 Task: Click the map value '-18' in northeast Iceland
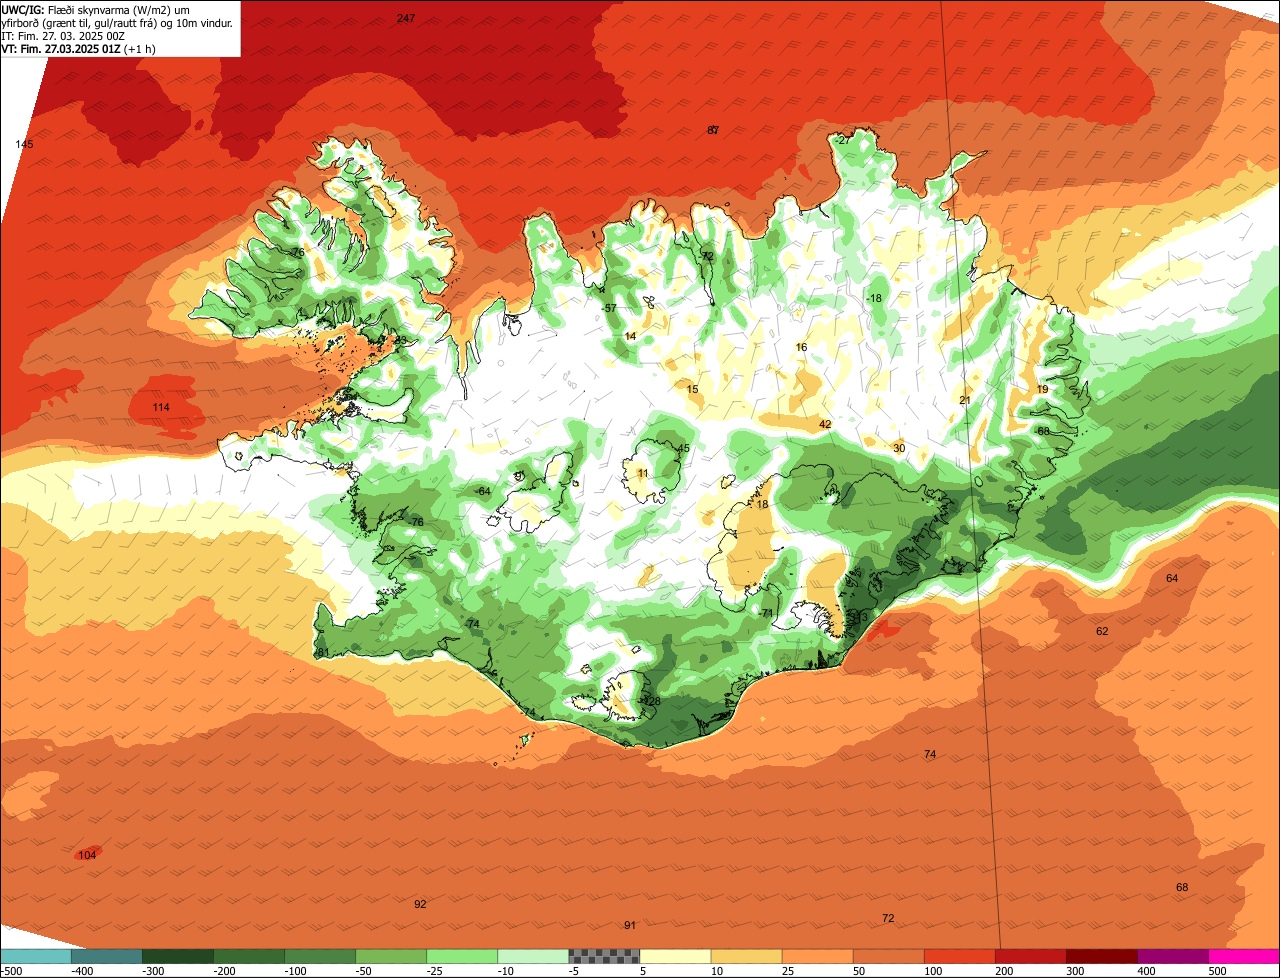[x=874, y=298]
